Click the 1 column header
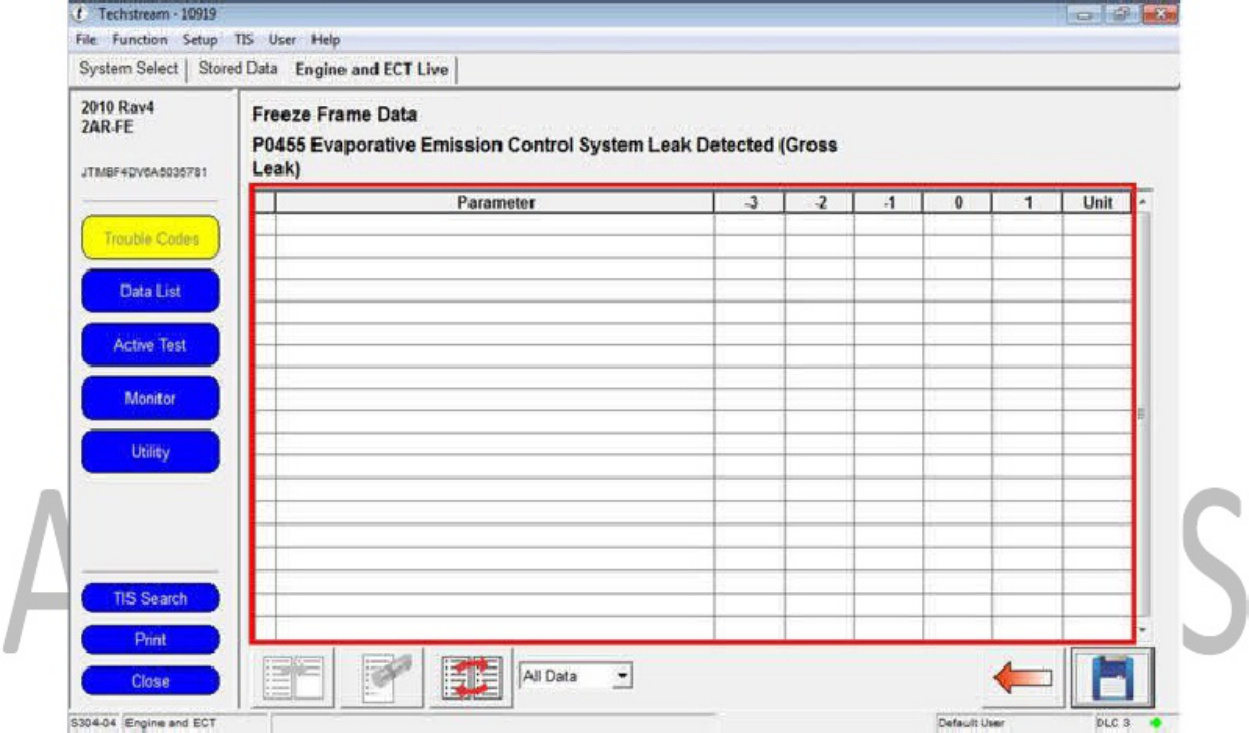This screenshot has height=733, width=1249. point(1027,202)
